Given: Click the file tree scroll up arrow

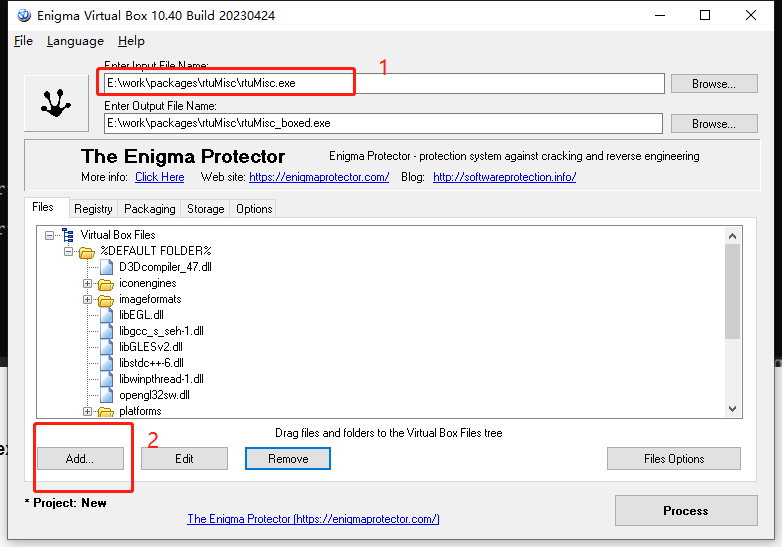Looking at the screenshot, I should pos(732,236).
